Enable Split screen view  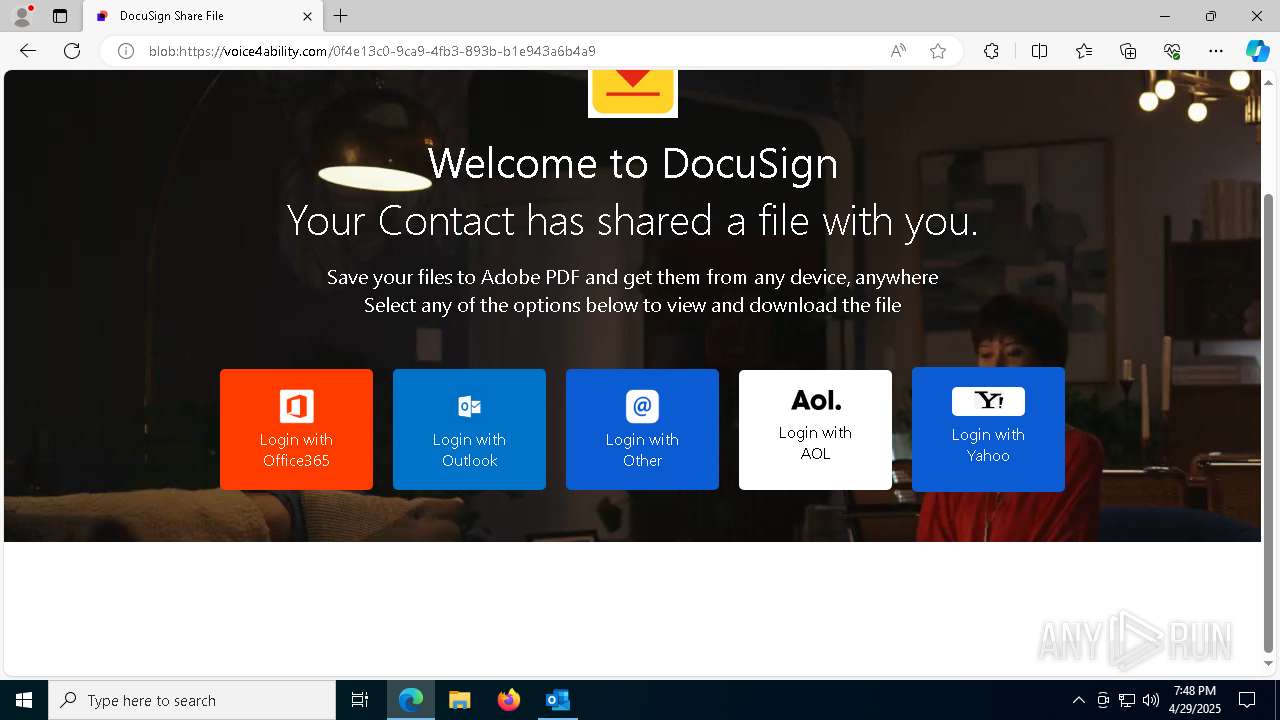coord(1039,51)
